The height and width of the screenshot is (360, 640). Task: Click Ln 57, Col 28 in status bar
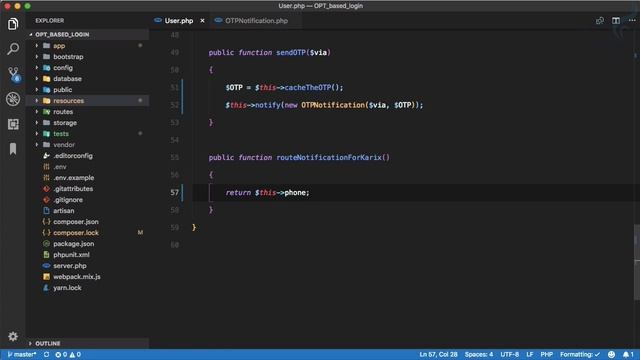438,354
